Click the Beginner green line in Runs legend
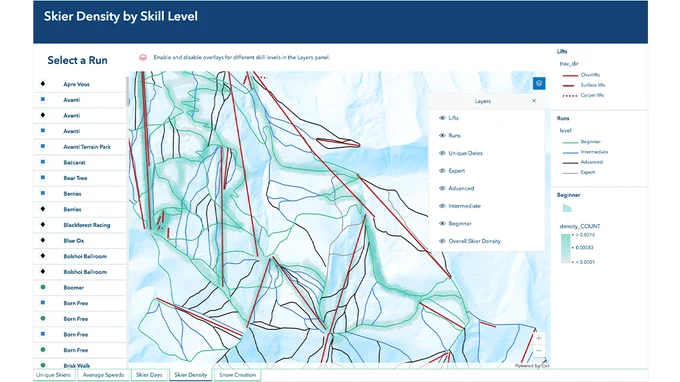Screen dimensions: 680x382 point(570,142)
